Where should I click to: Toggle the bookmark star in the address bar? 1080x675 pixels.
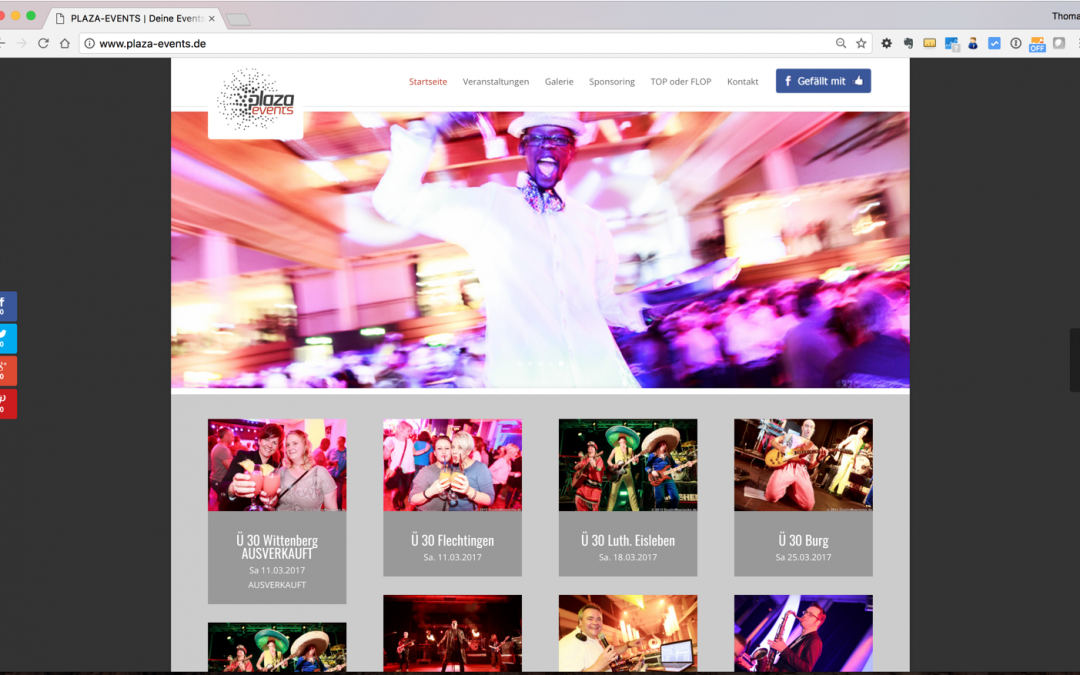[x=861, y=43]
